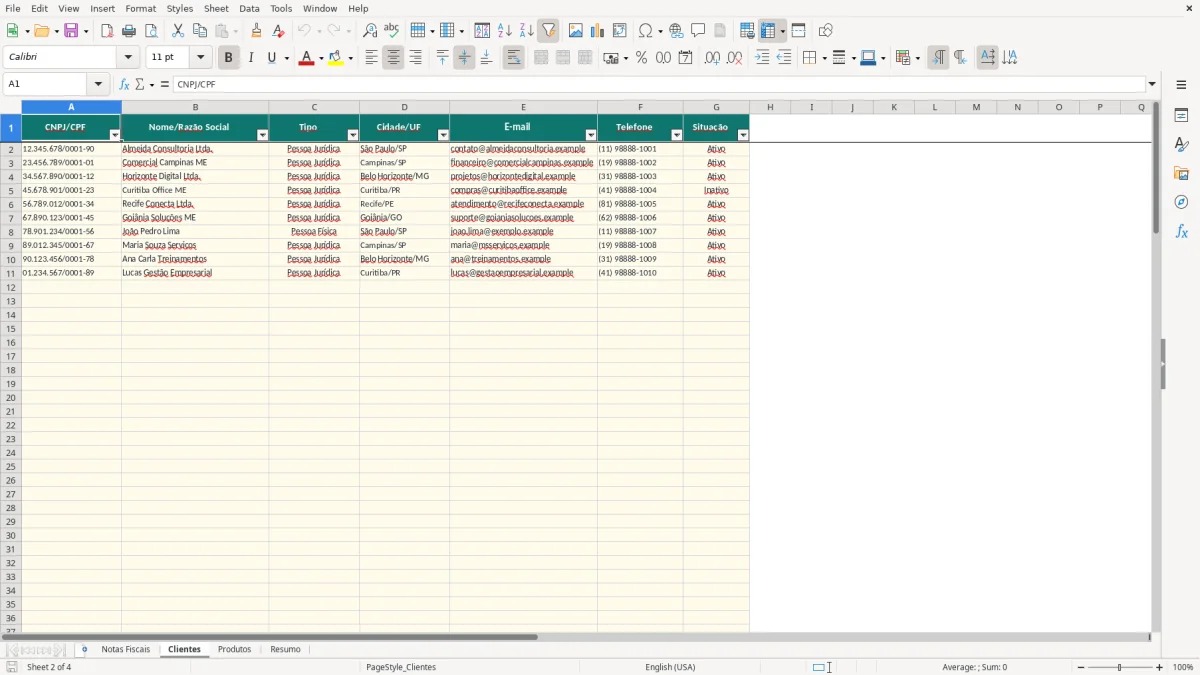Click the Print icon in toolbar
Screen dimensions: 1200x675
click(x=129, y=31)
